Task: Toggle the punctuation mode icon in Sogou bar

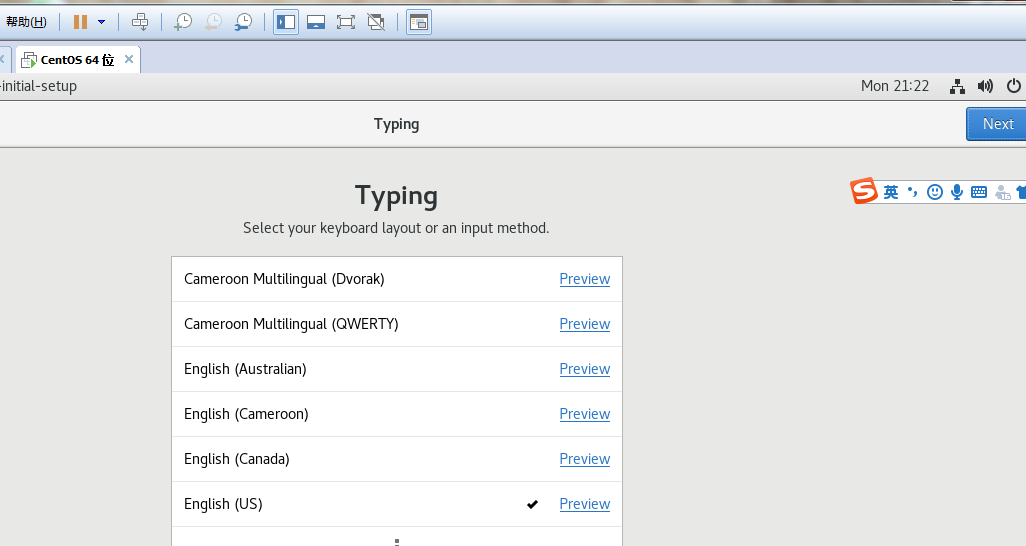Action: pos(913,192)
